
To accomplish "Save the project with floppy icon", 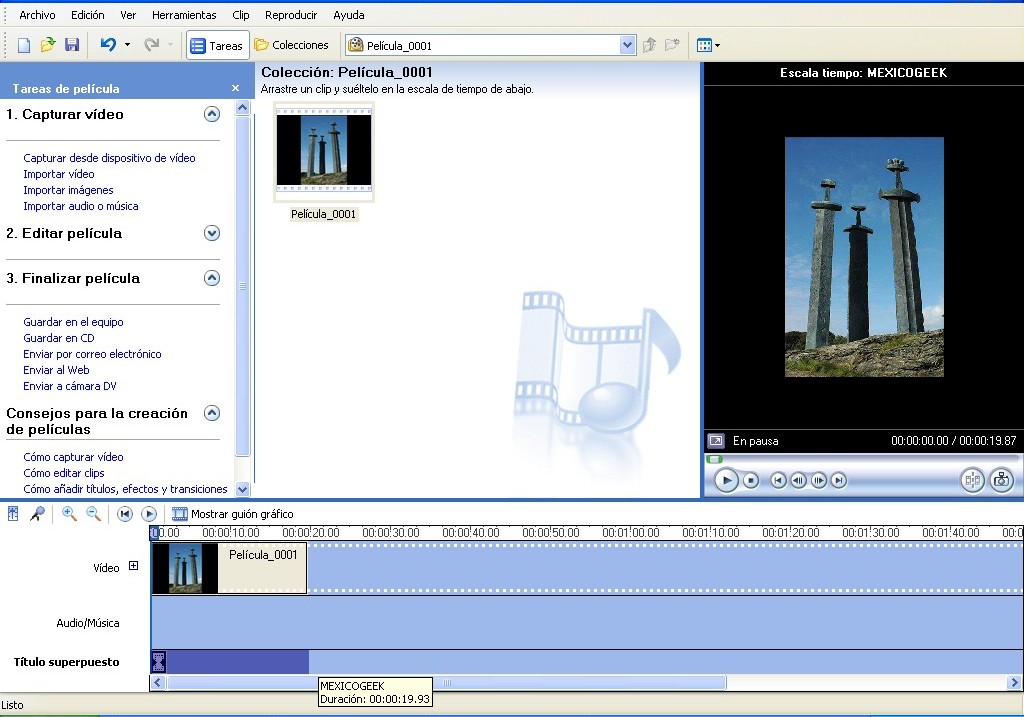I will pyautogui.click(x=72, y=45).
